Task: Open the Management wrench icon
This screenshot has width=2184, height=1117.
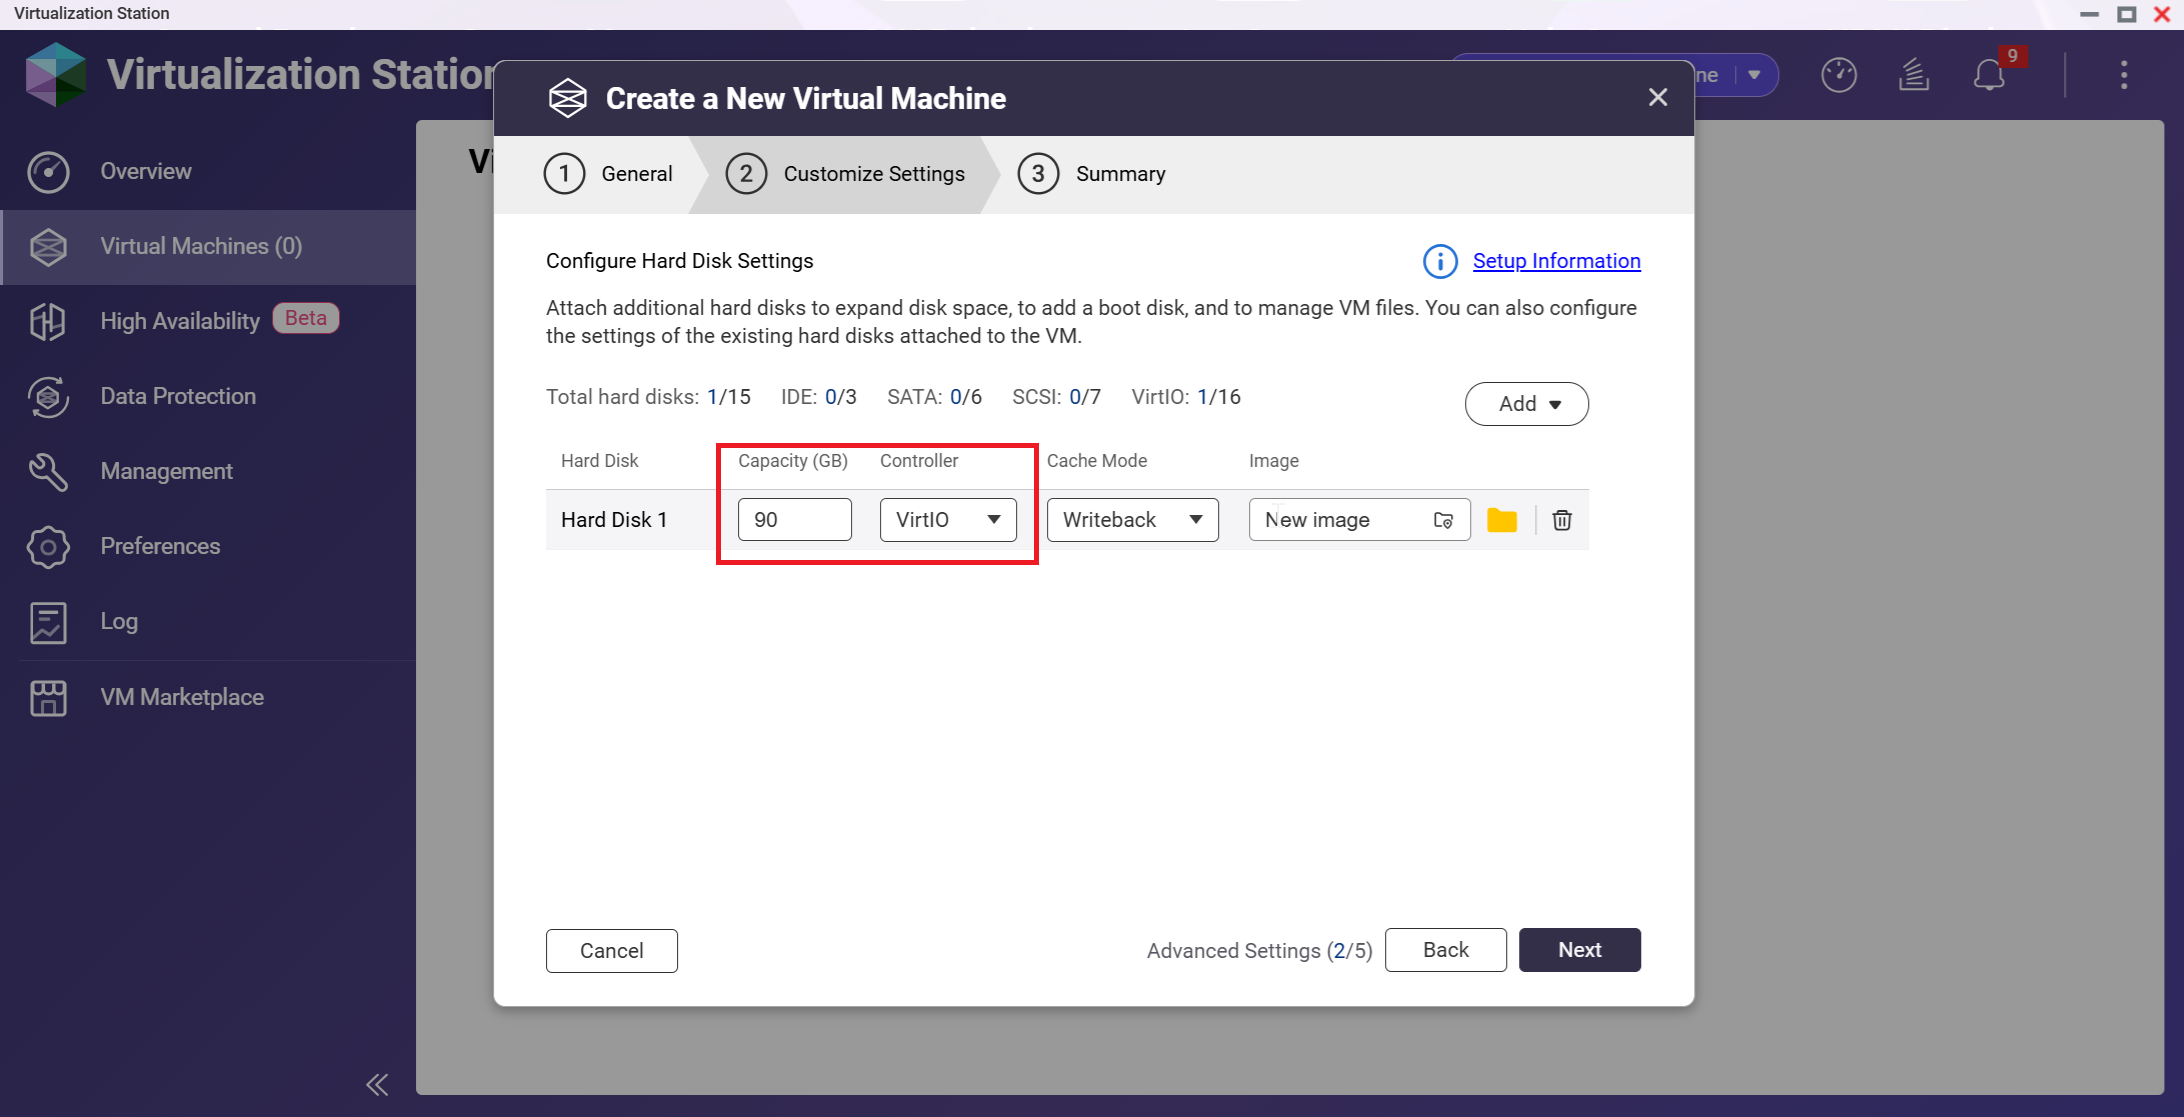Action: point(48,472)
